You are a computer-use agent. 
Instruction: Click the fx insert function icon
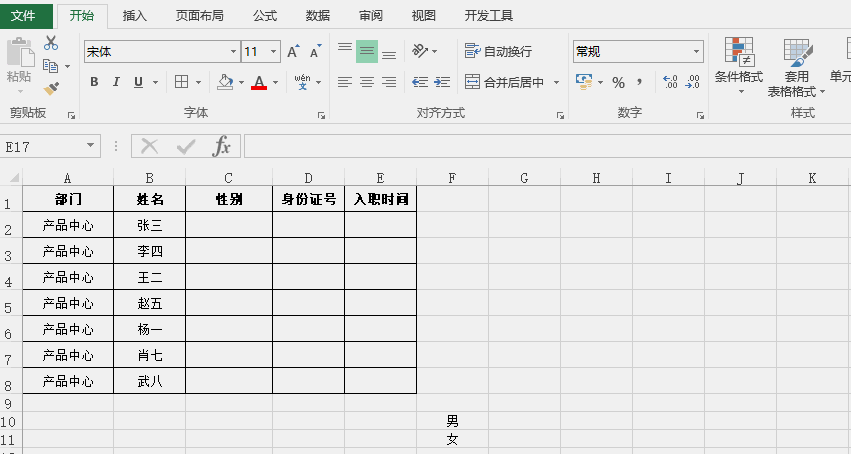point(221,146)
